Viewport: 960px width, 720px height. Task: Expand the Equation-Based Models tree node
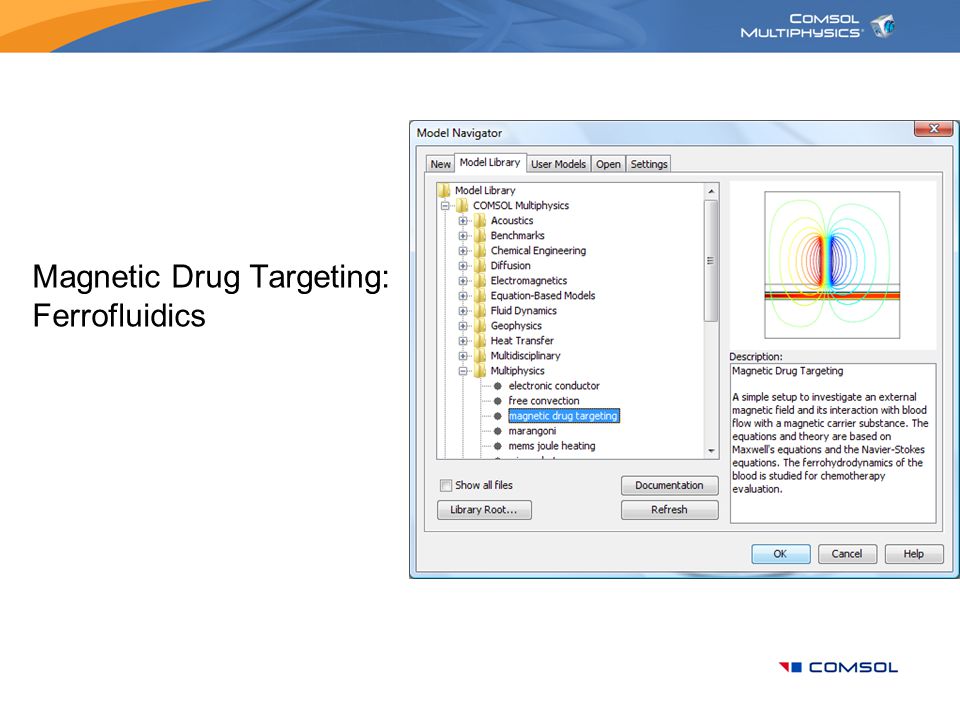tap(463, 296)
